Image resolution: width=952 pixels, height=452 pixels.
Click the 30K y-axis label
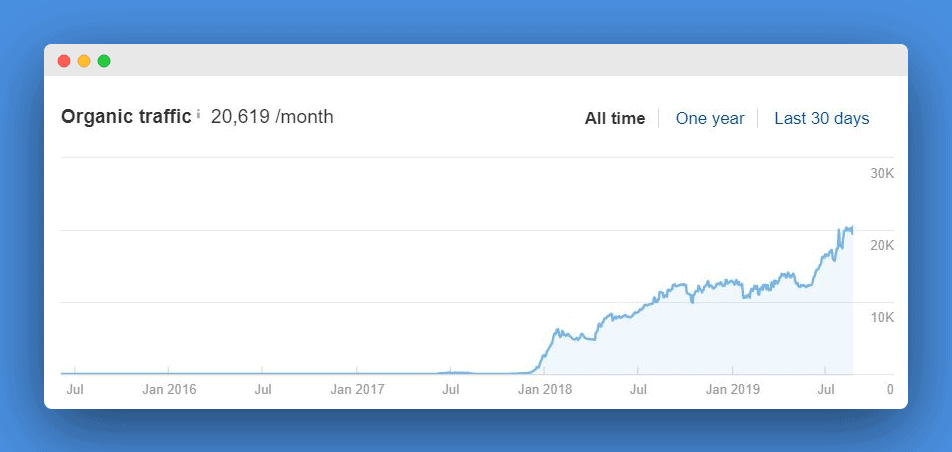[882, 174]
